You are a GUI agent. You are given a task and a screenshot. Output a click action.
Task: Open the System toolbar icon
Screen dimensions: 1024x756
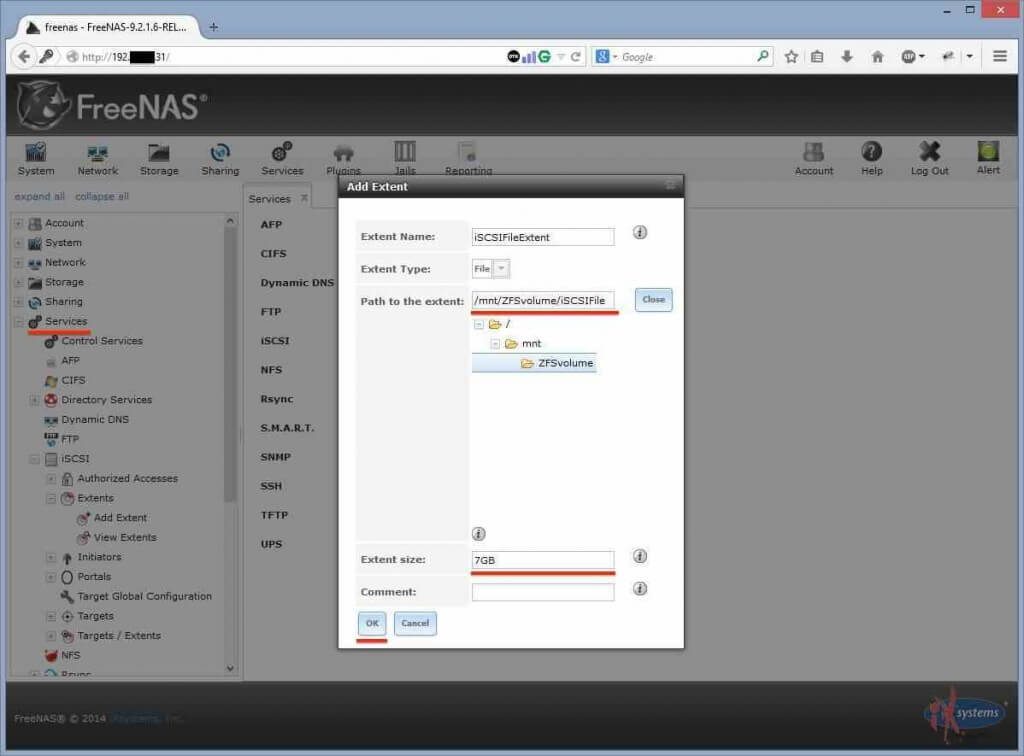pyautogui.click(x=36, y=159)
